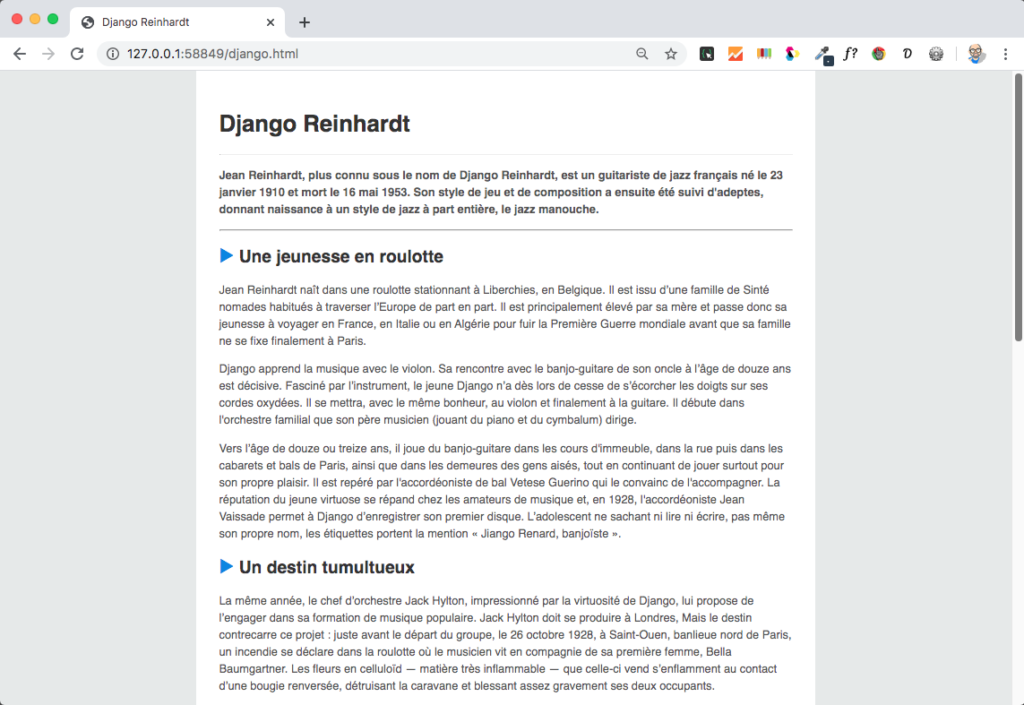Collapse the 'Une jeunesse en roulotte' triangle
This screenshot has width=1024, height=705.
click(x=226, y=255)
